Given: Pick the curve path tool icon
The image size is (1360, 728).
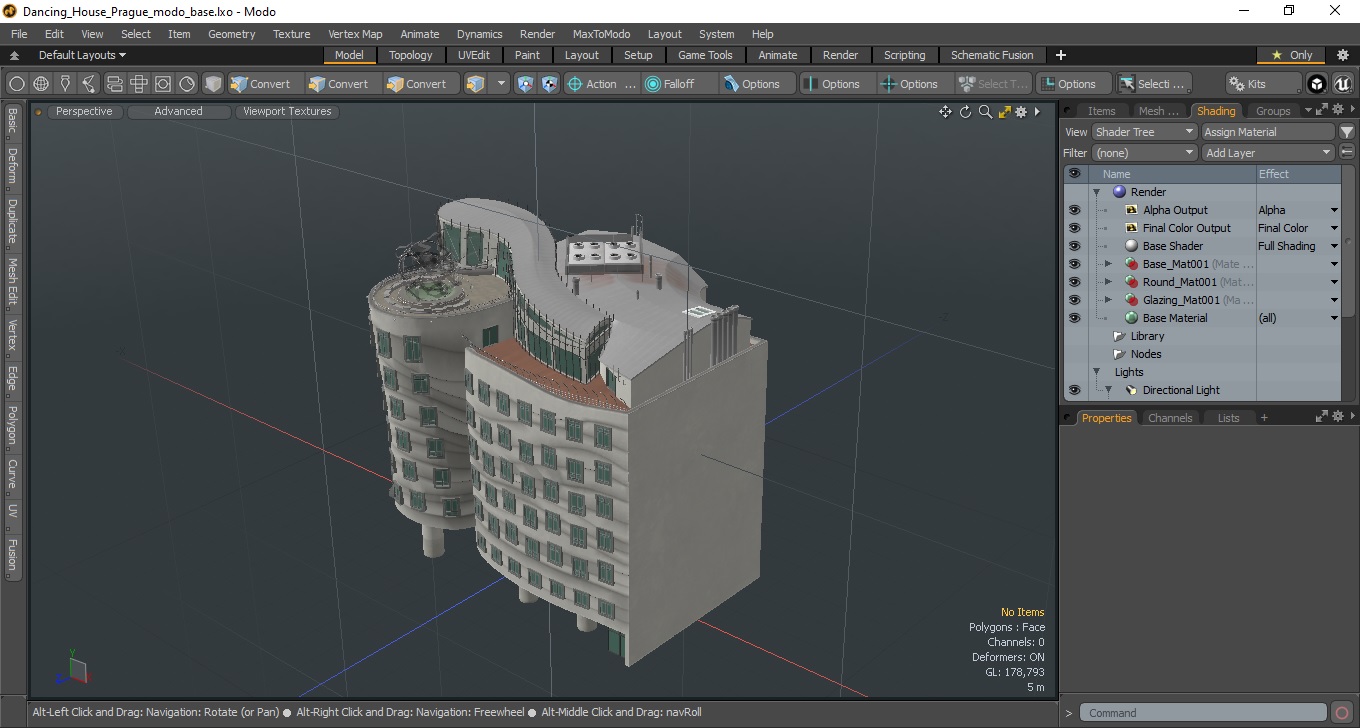Looking at the screenshot, I should [x=90, y=84].
